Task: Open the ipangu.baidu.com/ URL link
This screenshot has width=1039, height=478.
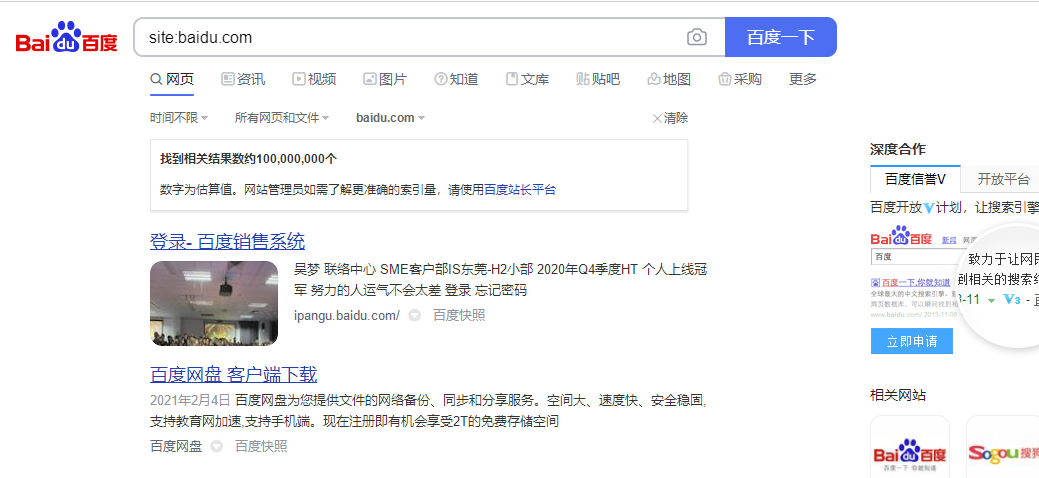Action: point(347,316)
